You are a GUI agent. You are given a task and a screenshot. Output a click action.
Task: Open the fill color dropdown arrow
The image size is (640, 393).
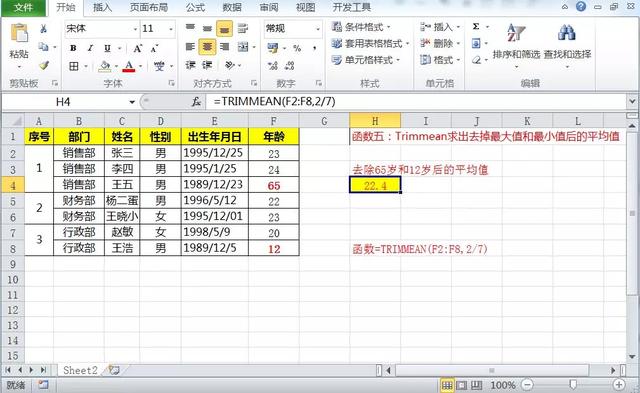pos(116,66)
